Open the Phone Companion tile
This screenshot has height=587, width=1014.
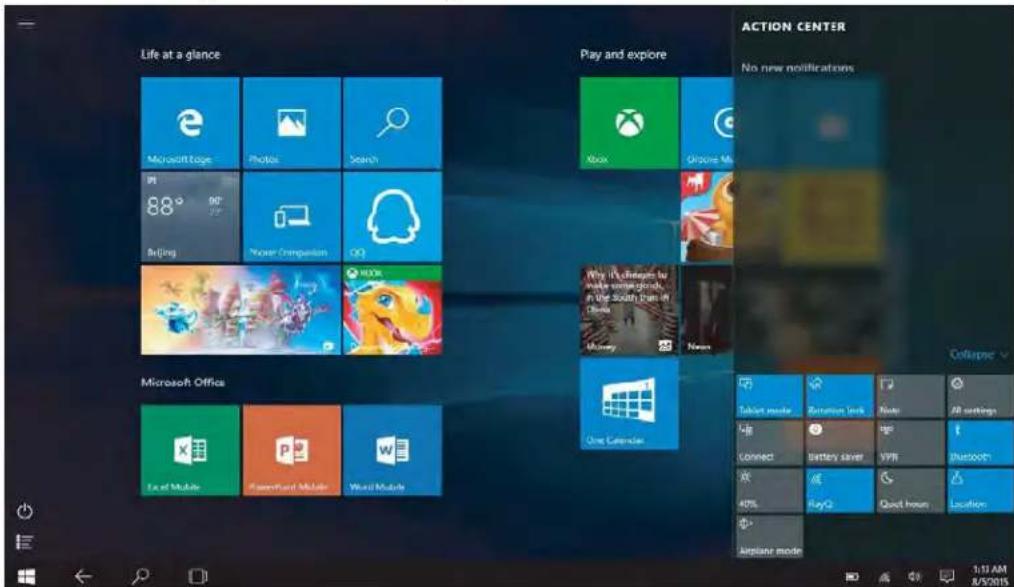coord(291,216)
